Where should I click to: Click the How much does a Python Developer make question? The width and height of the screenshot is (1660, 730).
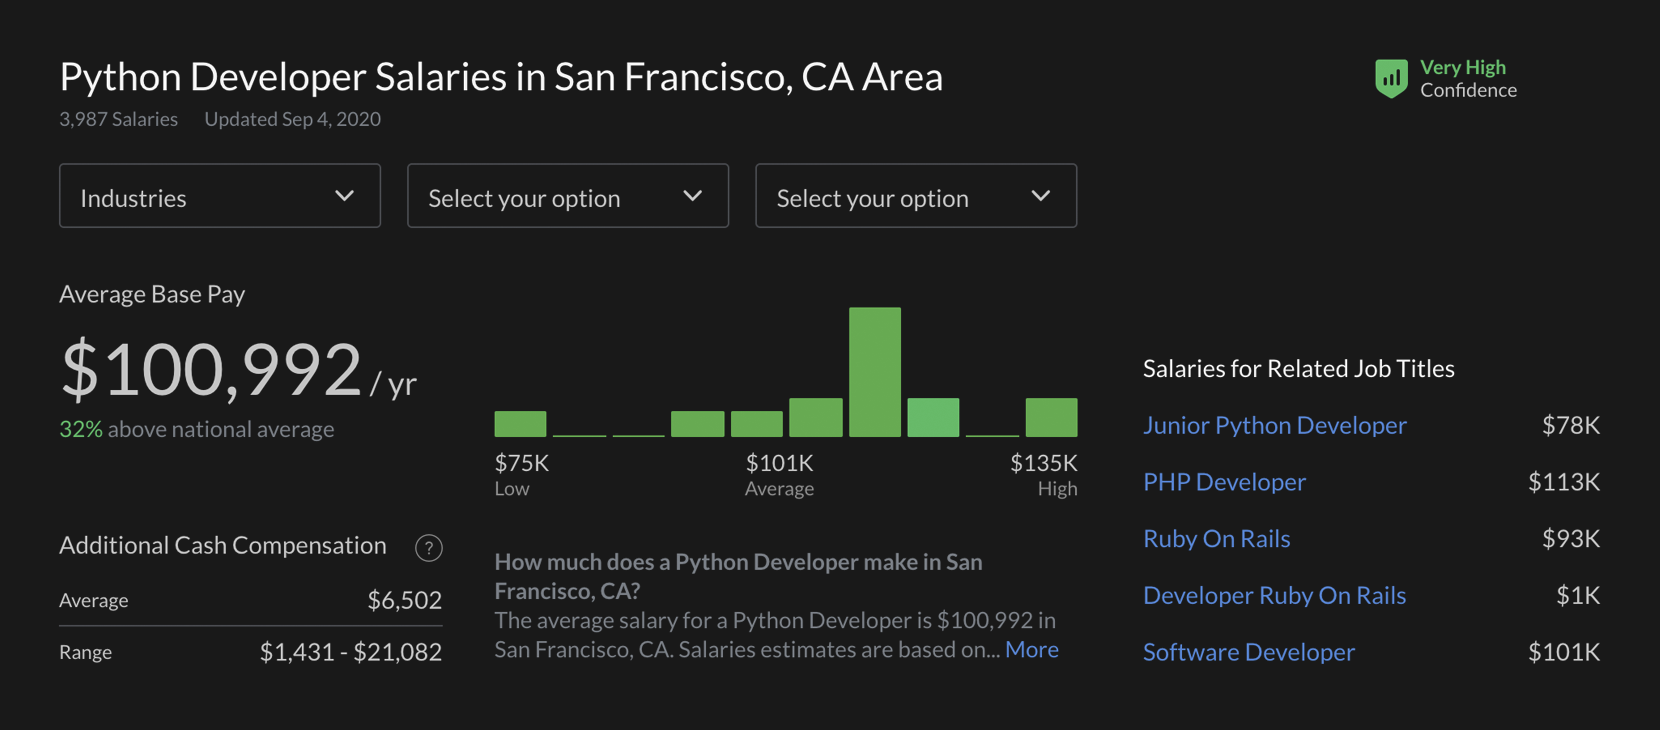point(738,576)
